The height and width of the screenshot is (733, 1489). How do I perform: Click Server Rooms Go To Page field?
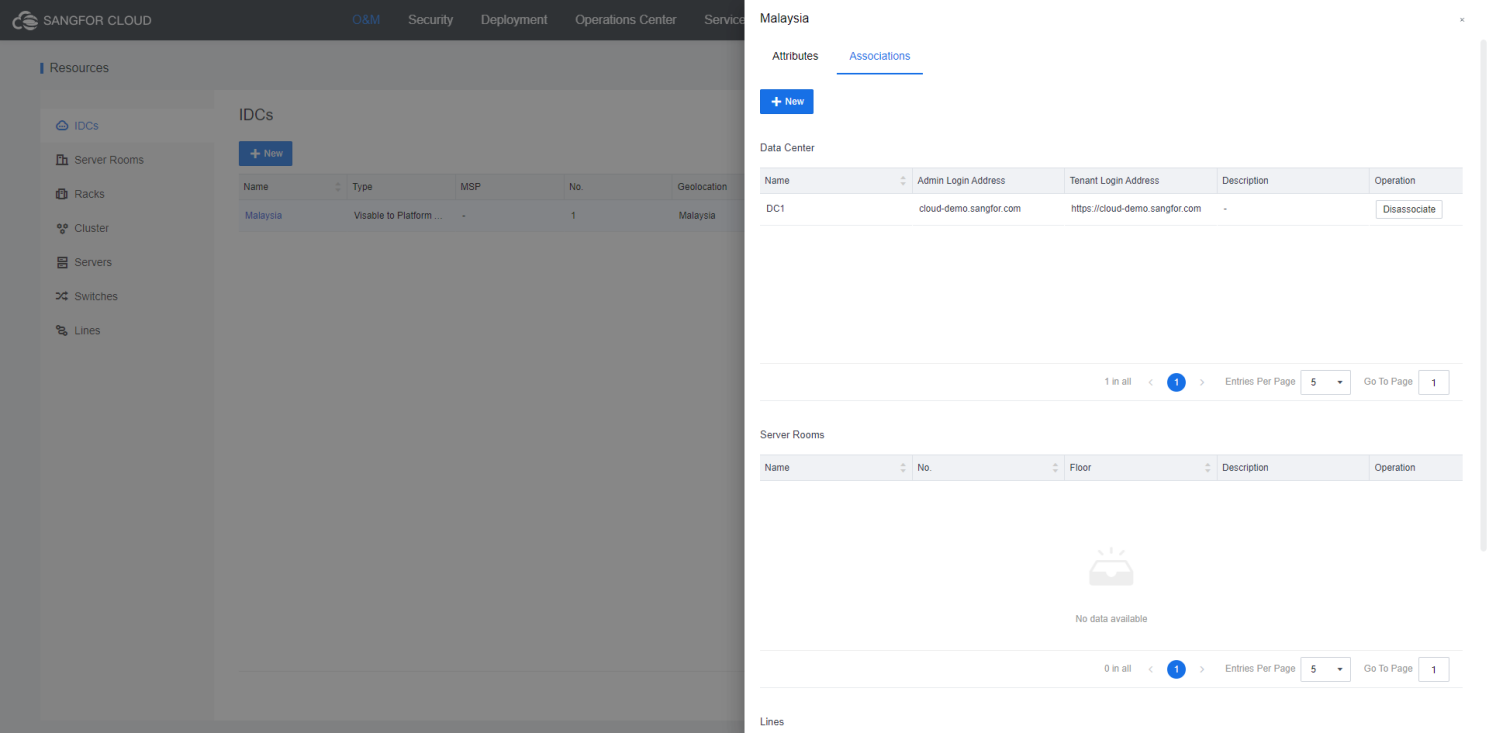[x=1433, y=669]
